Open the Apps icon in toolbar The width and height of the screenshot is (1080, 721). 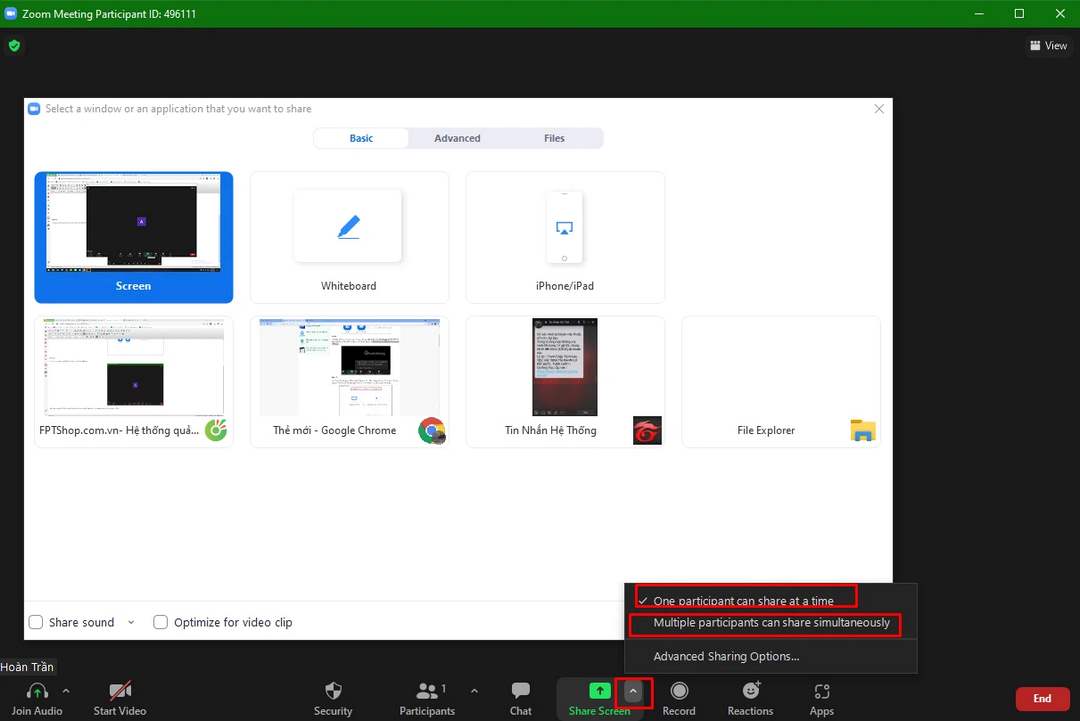click(822, 690)
